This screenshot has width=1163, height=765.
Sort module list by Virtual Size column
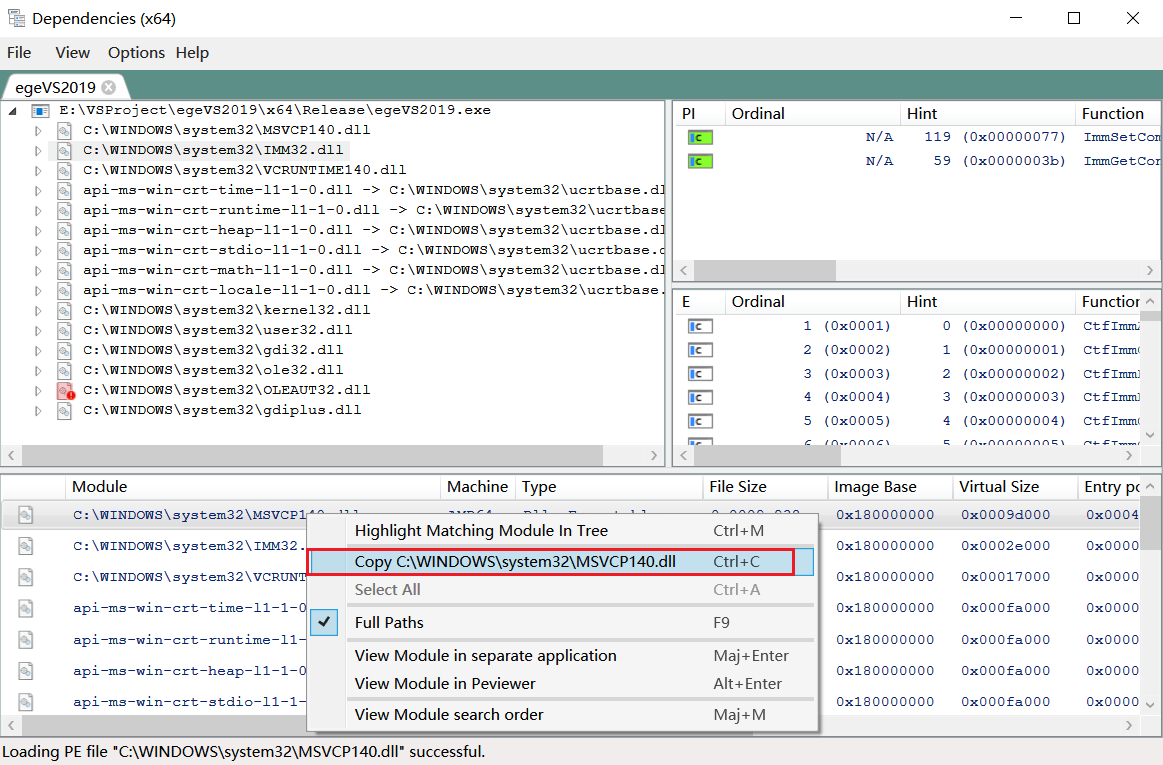[x=1015, y=487]
